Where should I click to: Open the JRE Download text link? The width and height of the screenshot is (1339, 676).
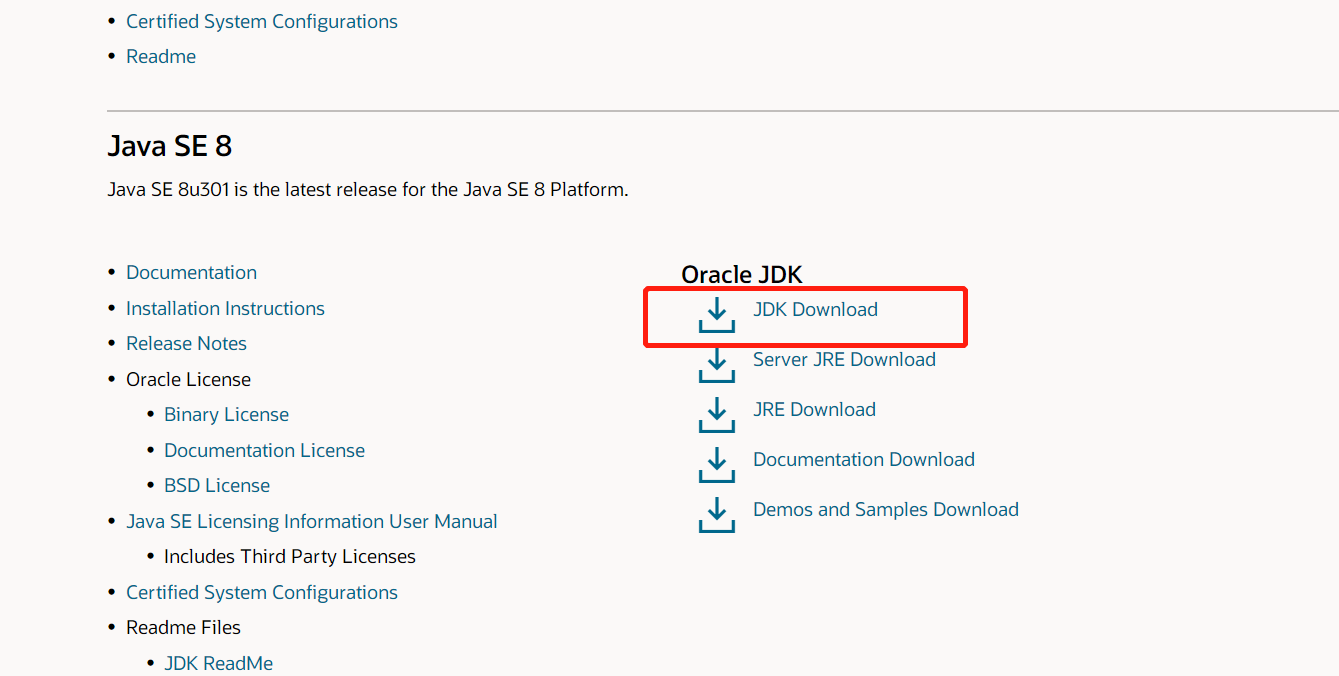point(814,409)
